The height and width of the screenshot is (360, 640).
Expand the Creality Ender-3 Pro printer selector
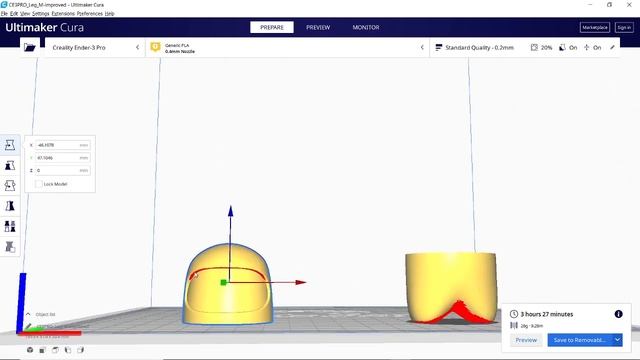tap(95, 47)
